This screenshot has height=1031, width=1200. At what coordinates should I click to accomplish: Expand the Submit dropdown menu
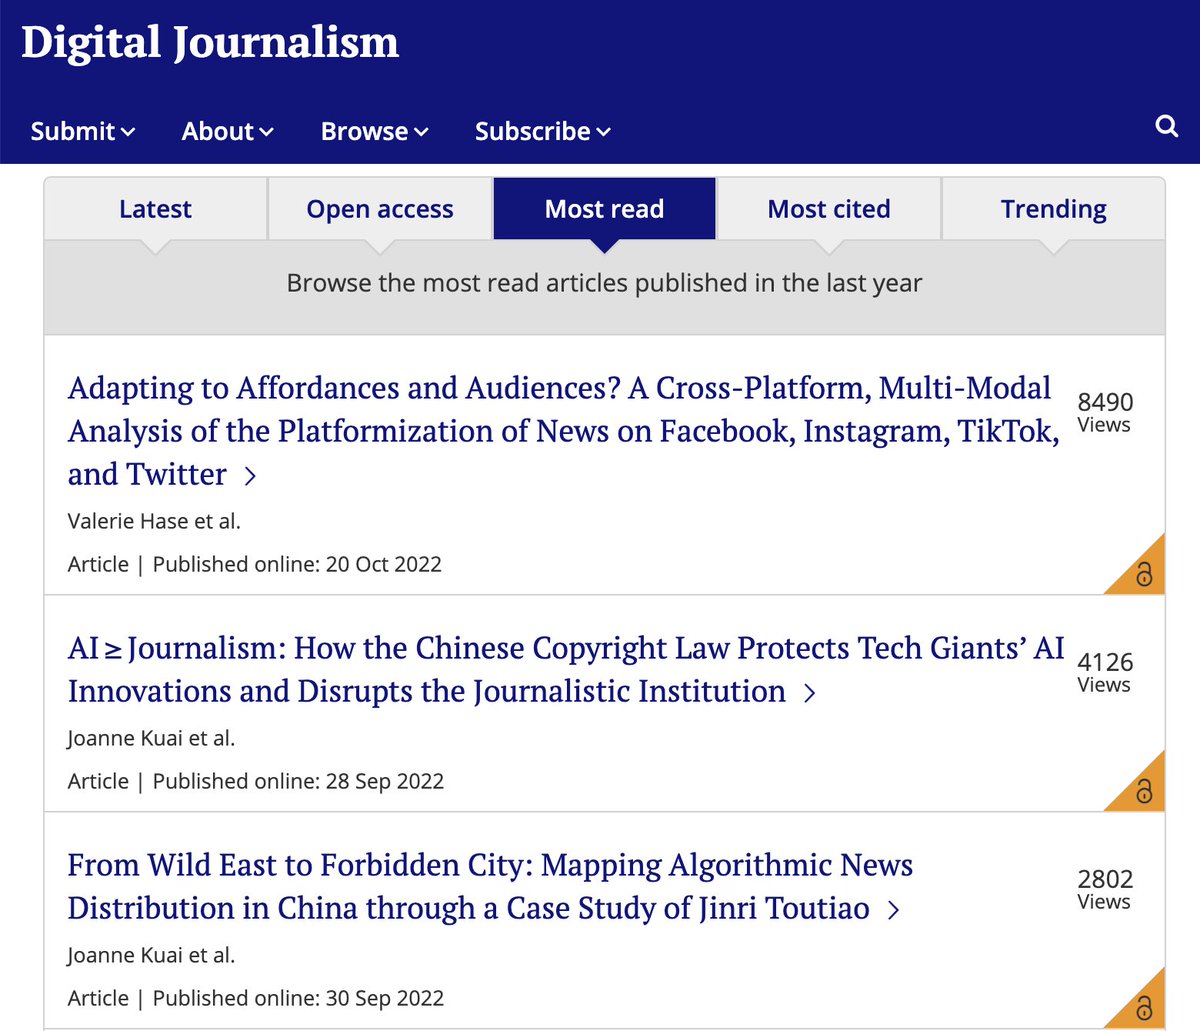pos(83,131)
